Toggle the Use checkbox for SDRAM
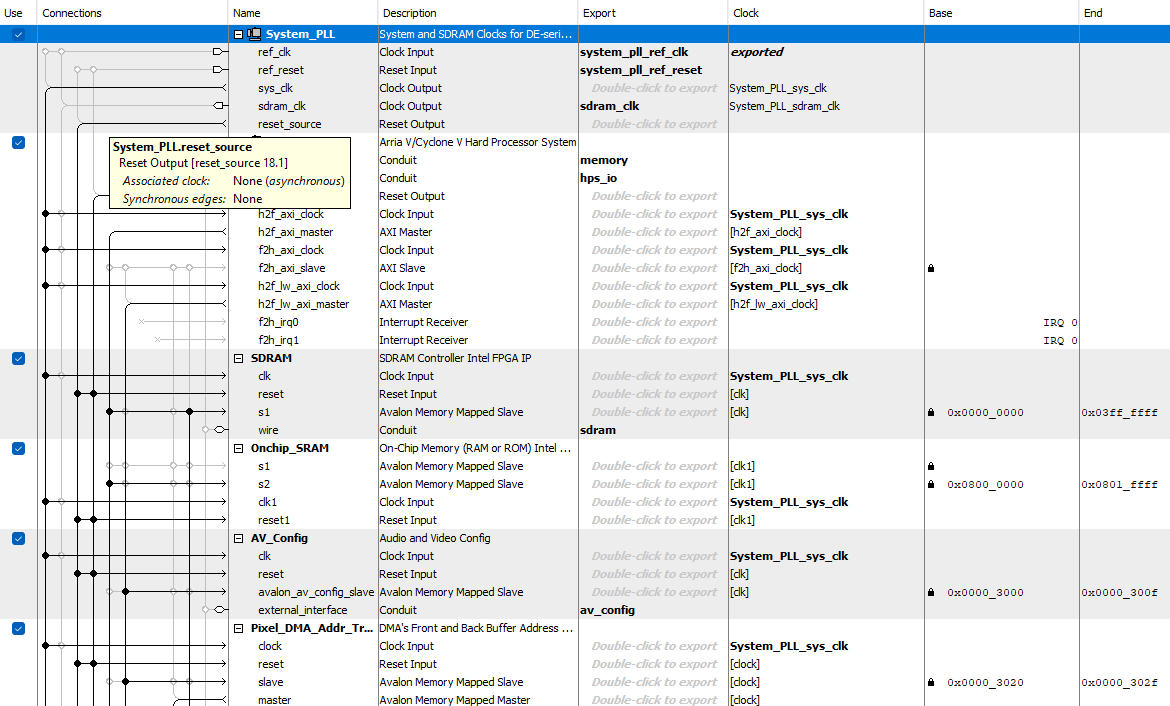Viewport: 1170px width, 706px height. pyautogui.click(x=19, y=358)
